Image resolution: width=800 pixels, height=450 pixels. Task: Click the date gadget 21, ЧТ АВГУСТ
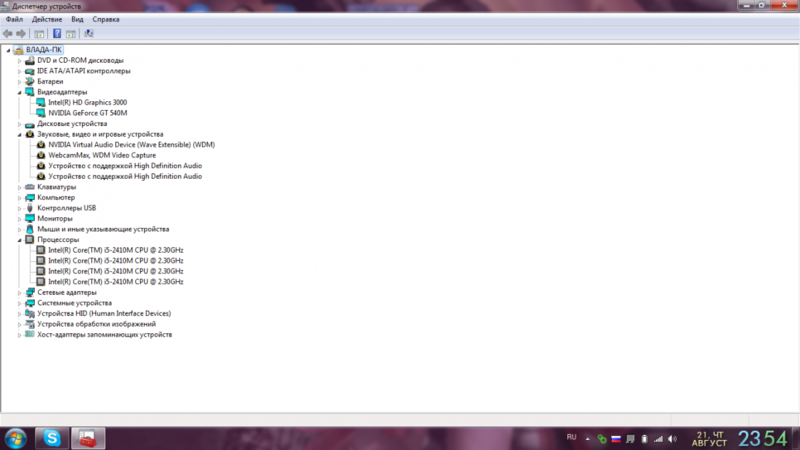click(709, 439)
